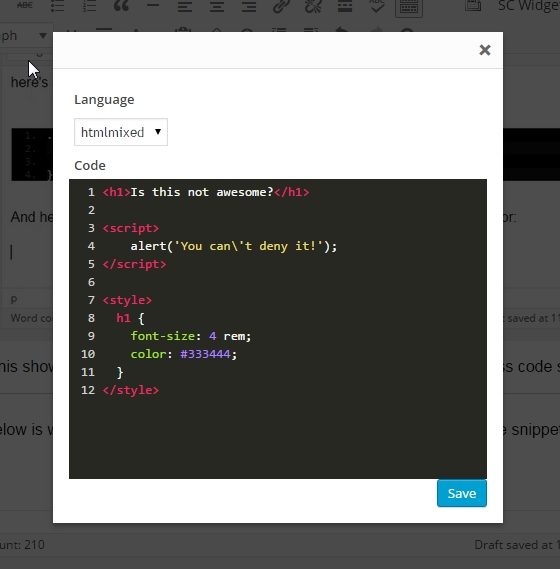Apply bulleted list formatting
This screenshot has height=569, width=560.
[x=57, y=6]
